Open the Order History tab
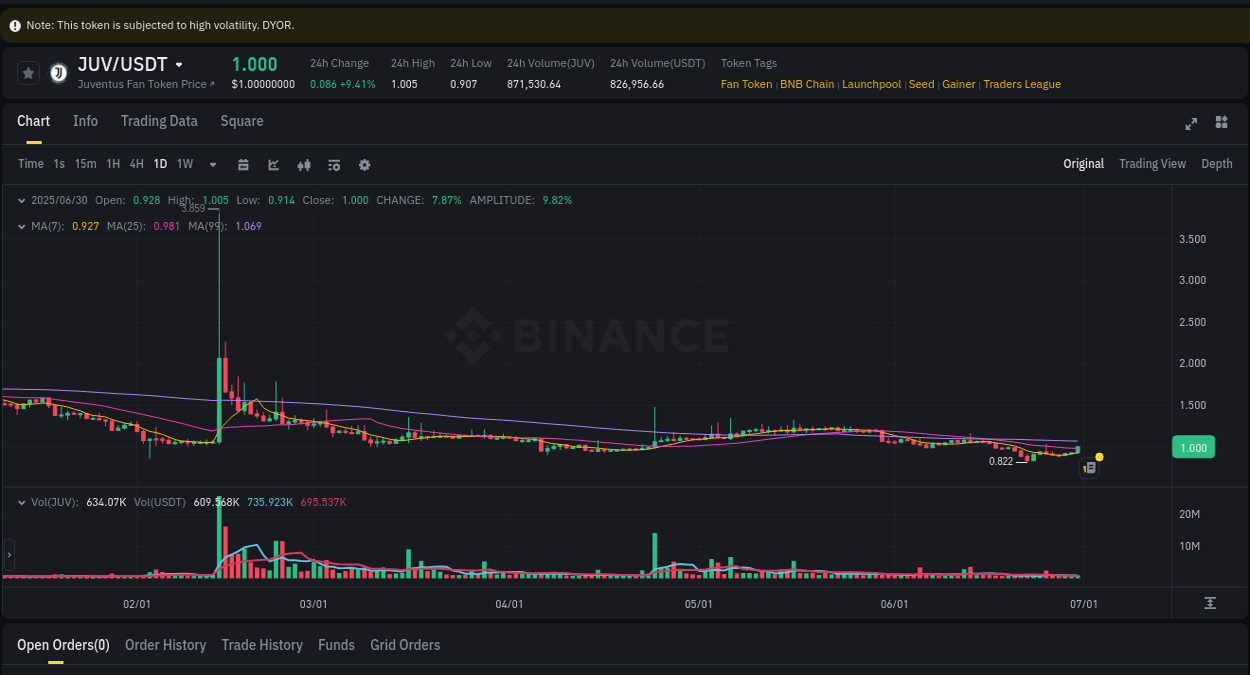This screenshot has width=1250, height=675. 165,645
